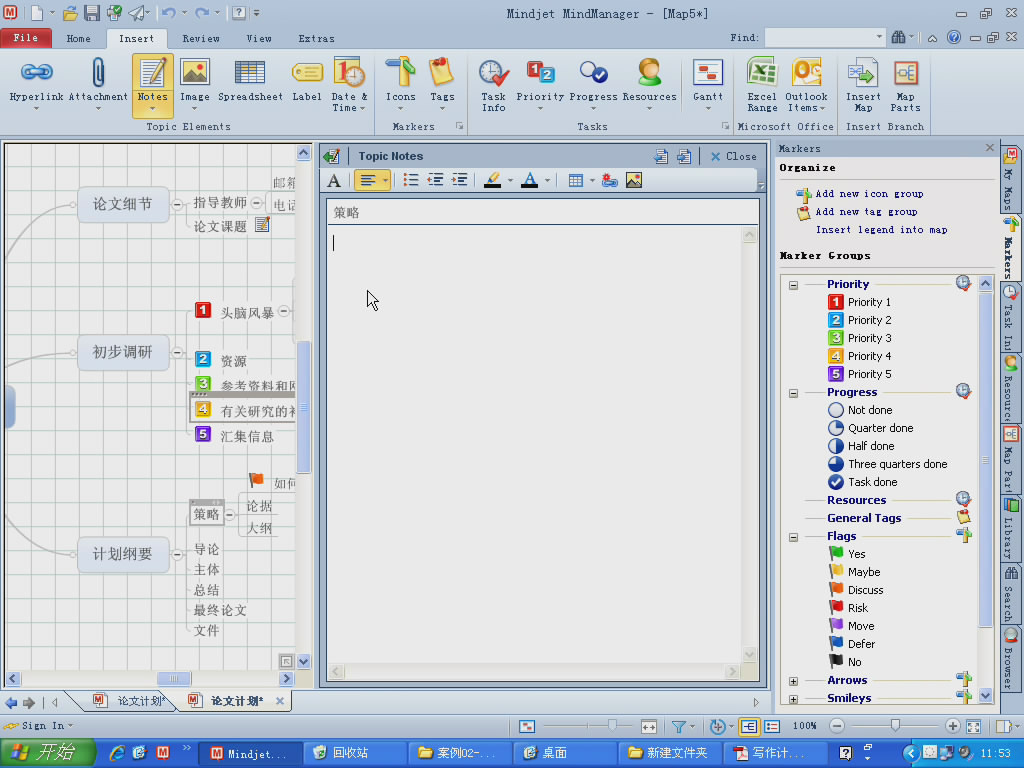Click the Save icon in quick access toolbar
Screen dimensions: 1024x768
coord(91,13)
